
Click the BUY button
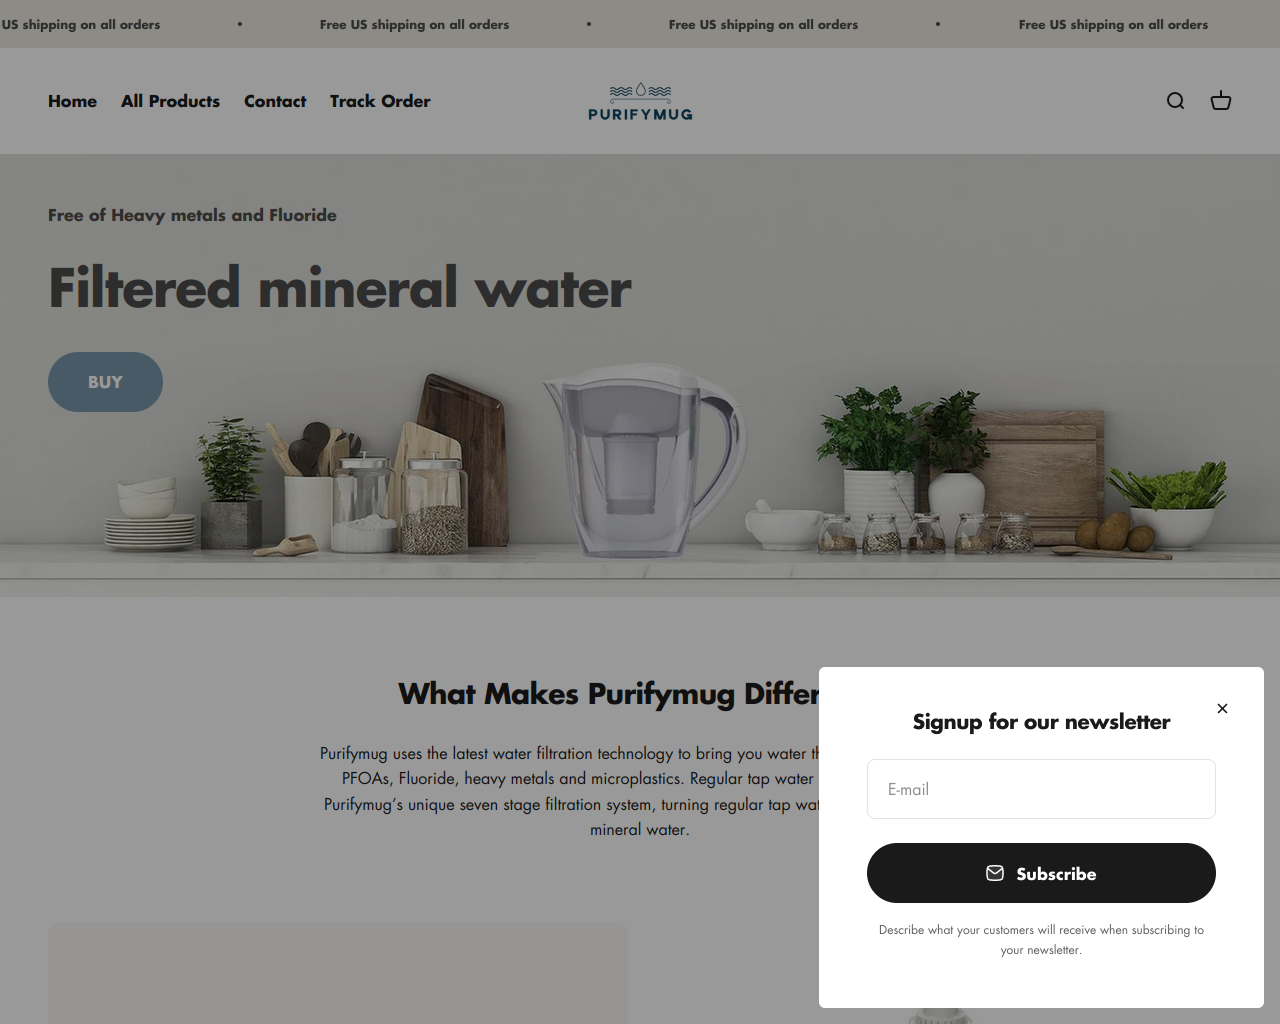click(105, 382)
